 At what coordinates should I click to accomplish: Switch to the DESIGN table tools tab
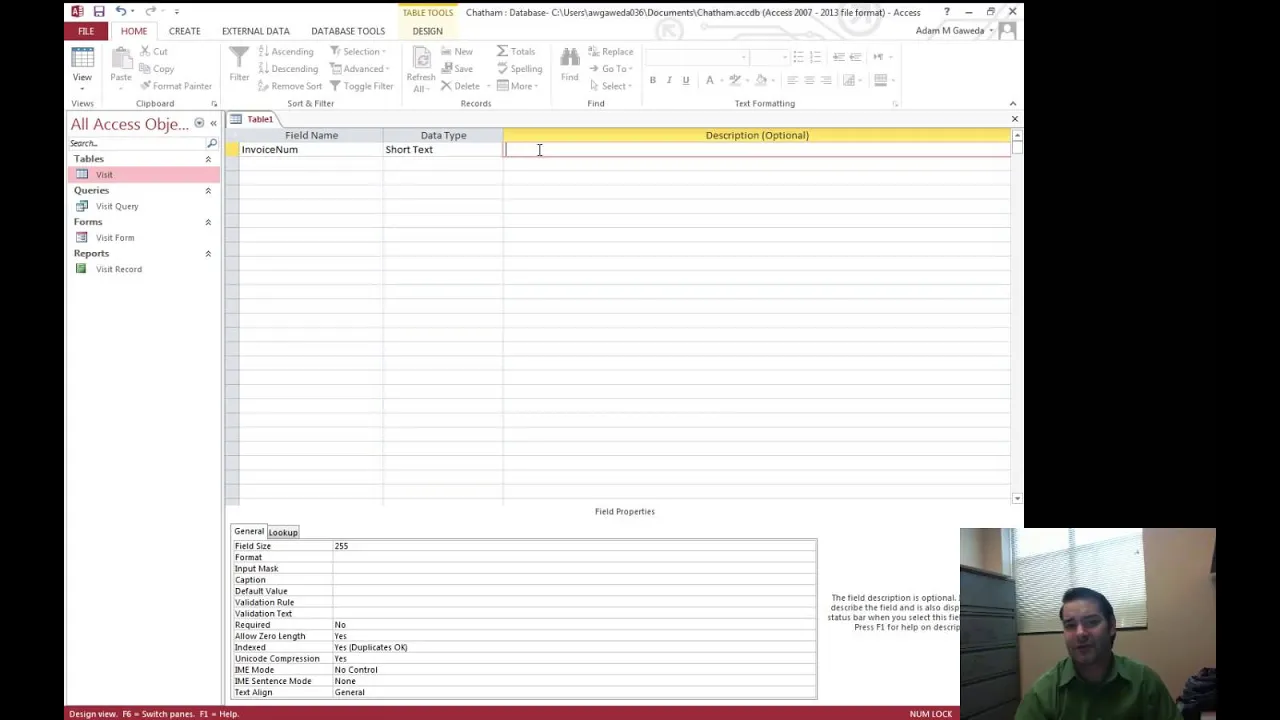coord(427,31)
